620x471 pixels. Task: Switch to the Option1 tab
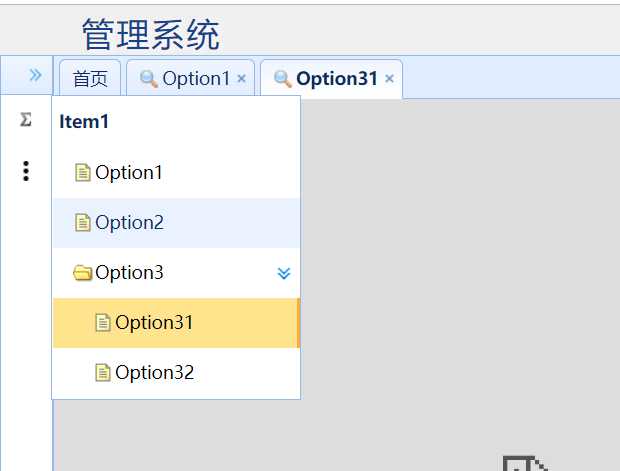[196, 78]
